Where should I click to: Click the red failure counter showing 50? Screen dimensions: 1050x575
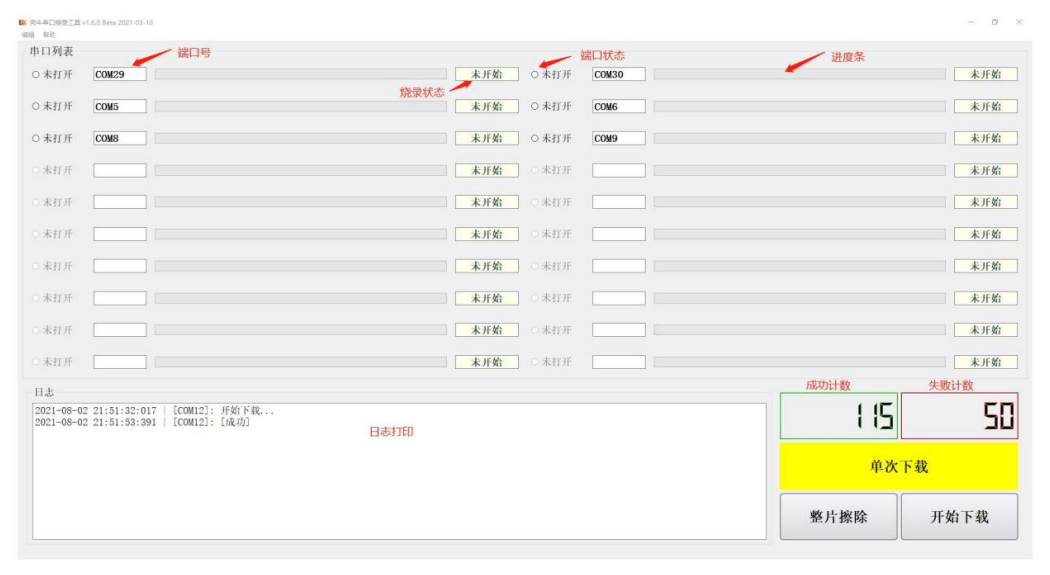tap(960, 416)
